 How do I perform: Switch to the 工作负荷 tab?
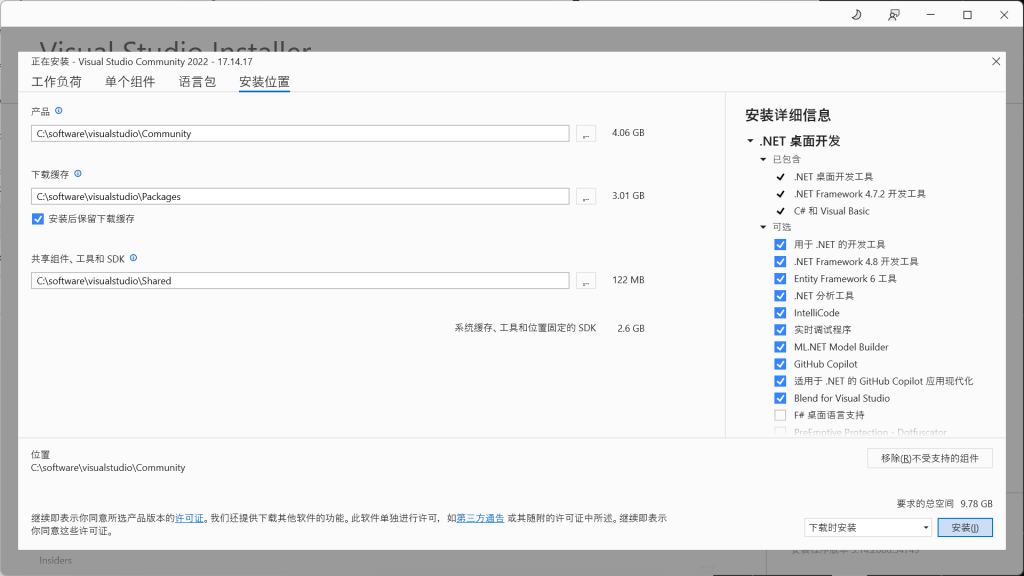point(56,82)
